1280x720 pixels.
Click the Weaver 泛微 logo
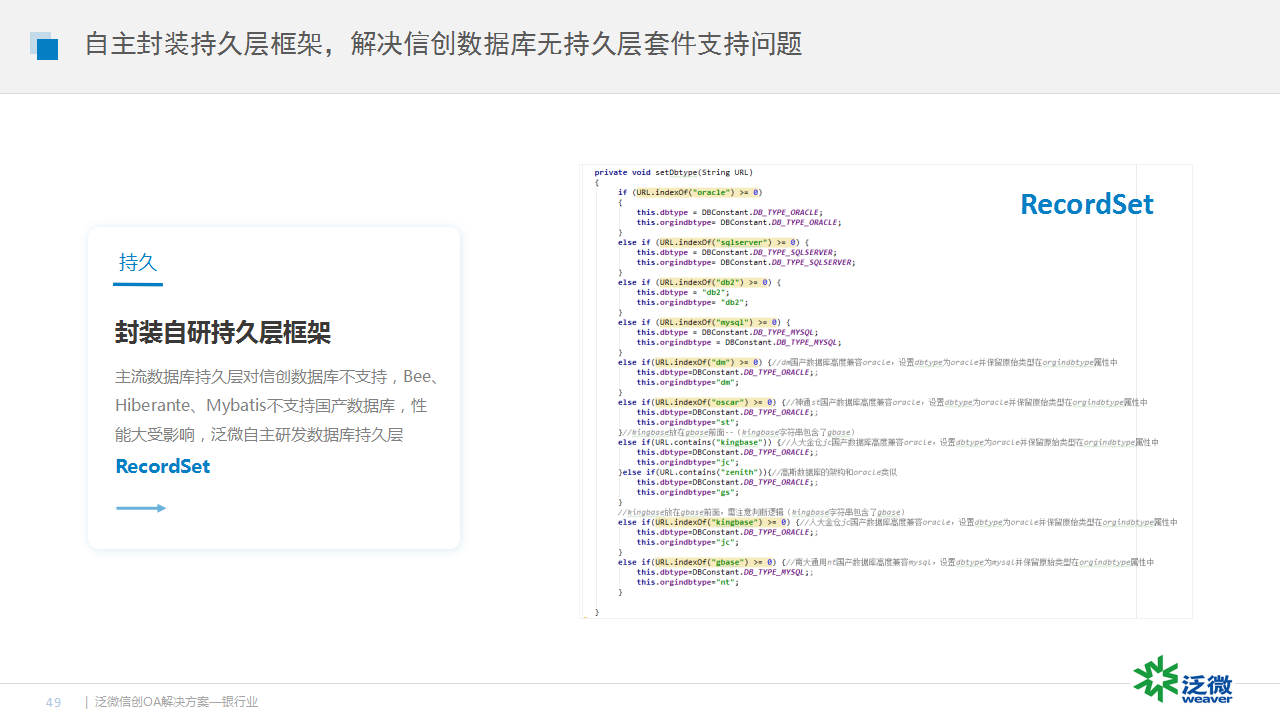click(1183, 680)
